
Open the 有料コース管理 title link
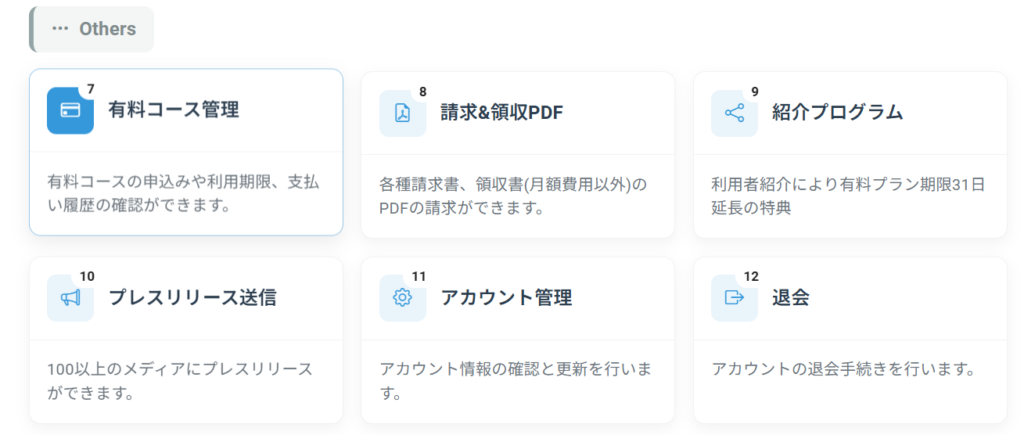(174, 109)
